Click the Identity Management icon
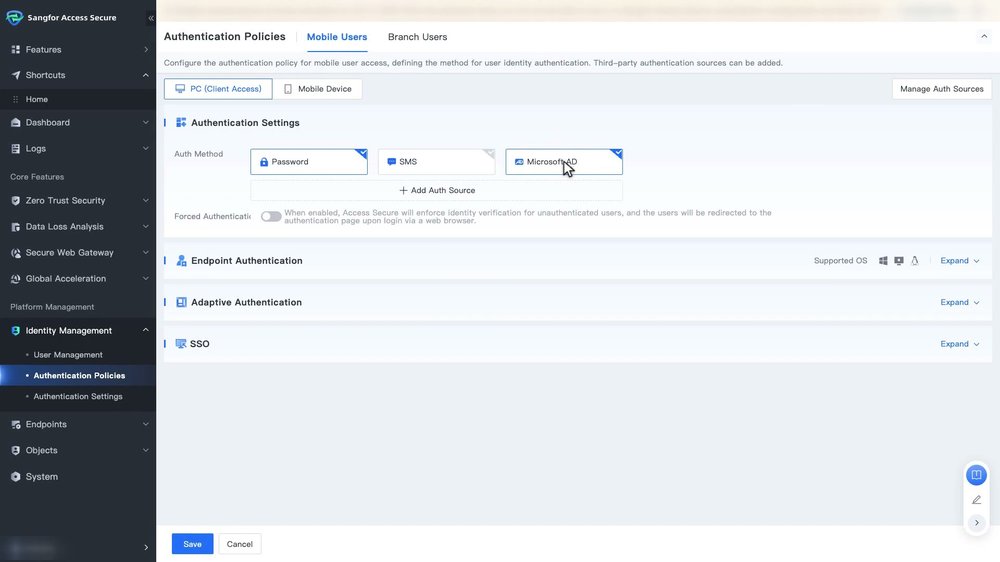The height and width of the screenshot is (562, 1000). click(x=15, y=330)
